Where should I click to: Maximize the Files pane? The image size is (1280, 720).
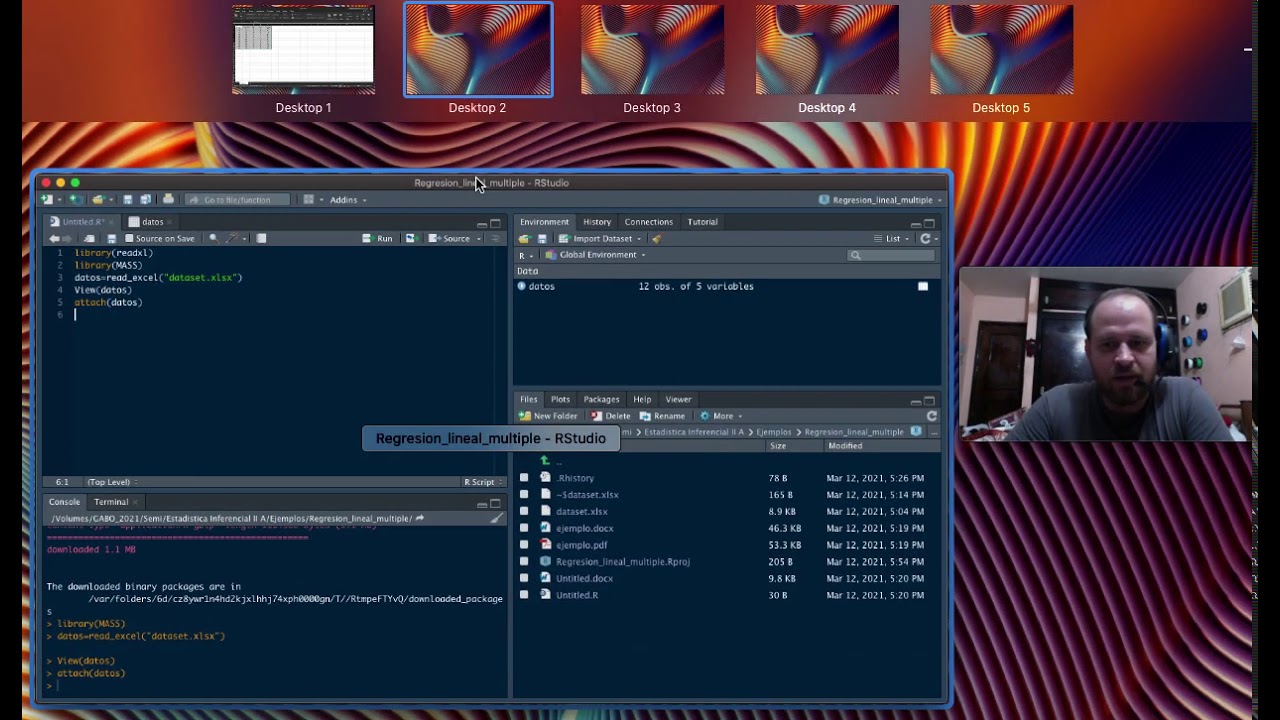tap(929, 401)
